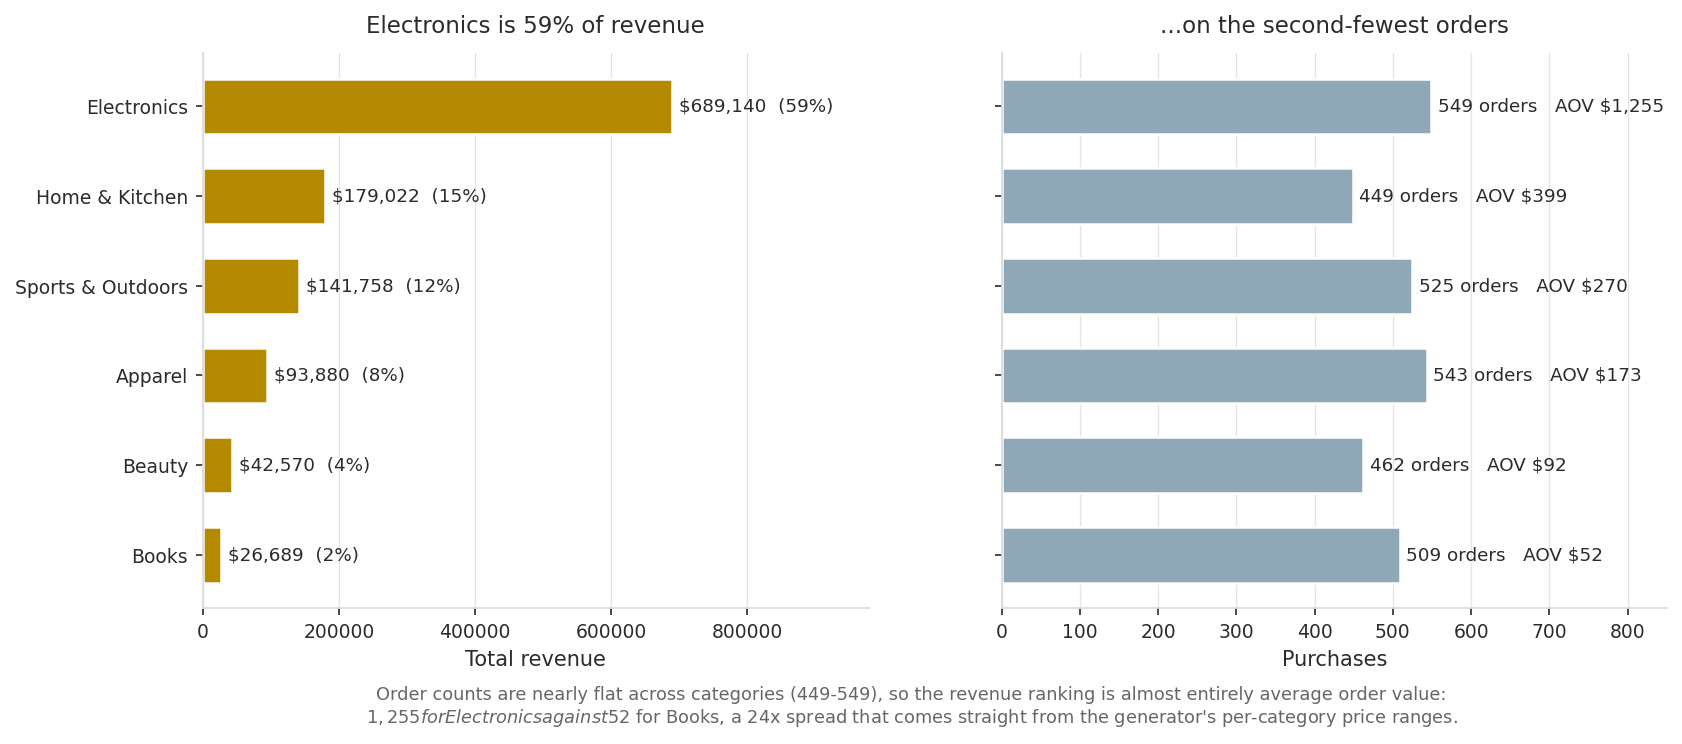Click the Apparel revenue bar

coord(235,376)
